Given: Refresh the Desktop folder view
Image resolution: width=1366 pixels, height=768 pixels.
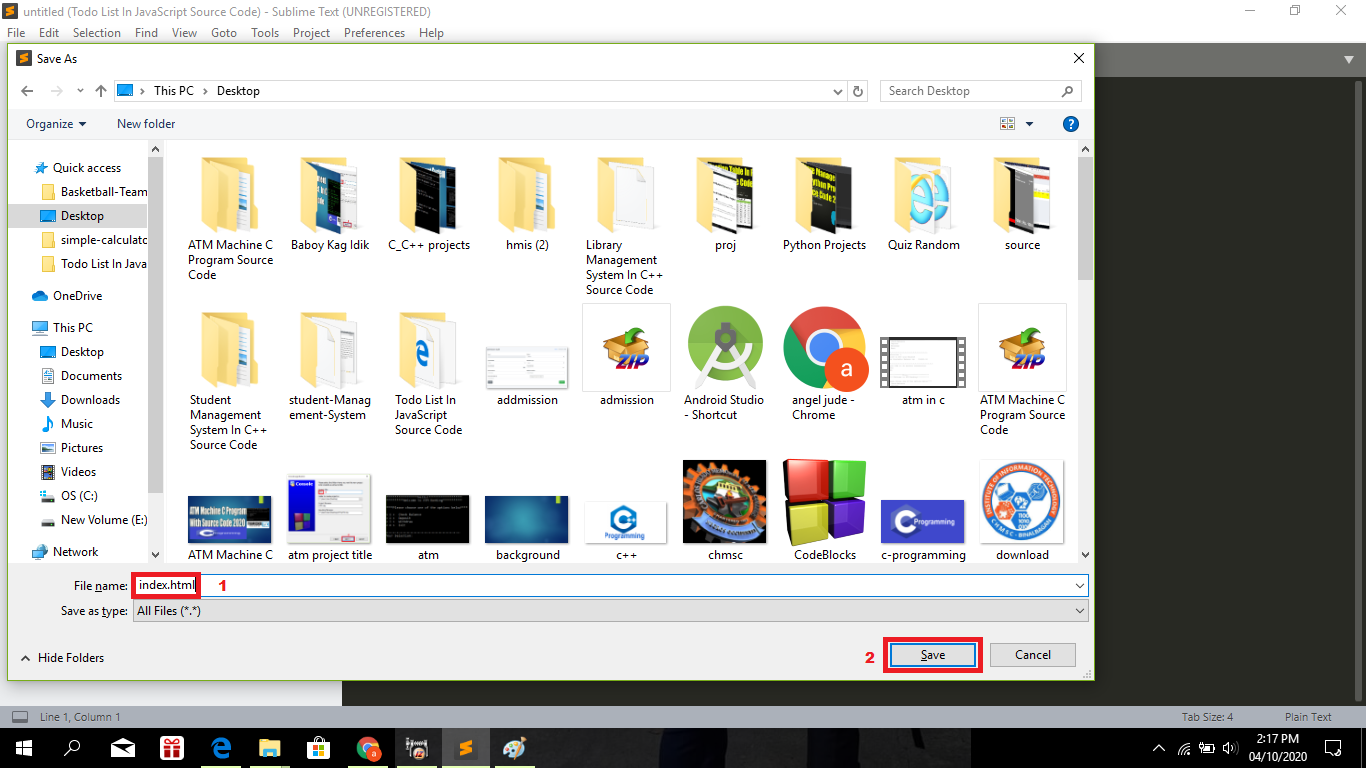Looking at the screenshot, I should coord(858,90).
